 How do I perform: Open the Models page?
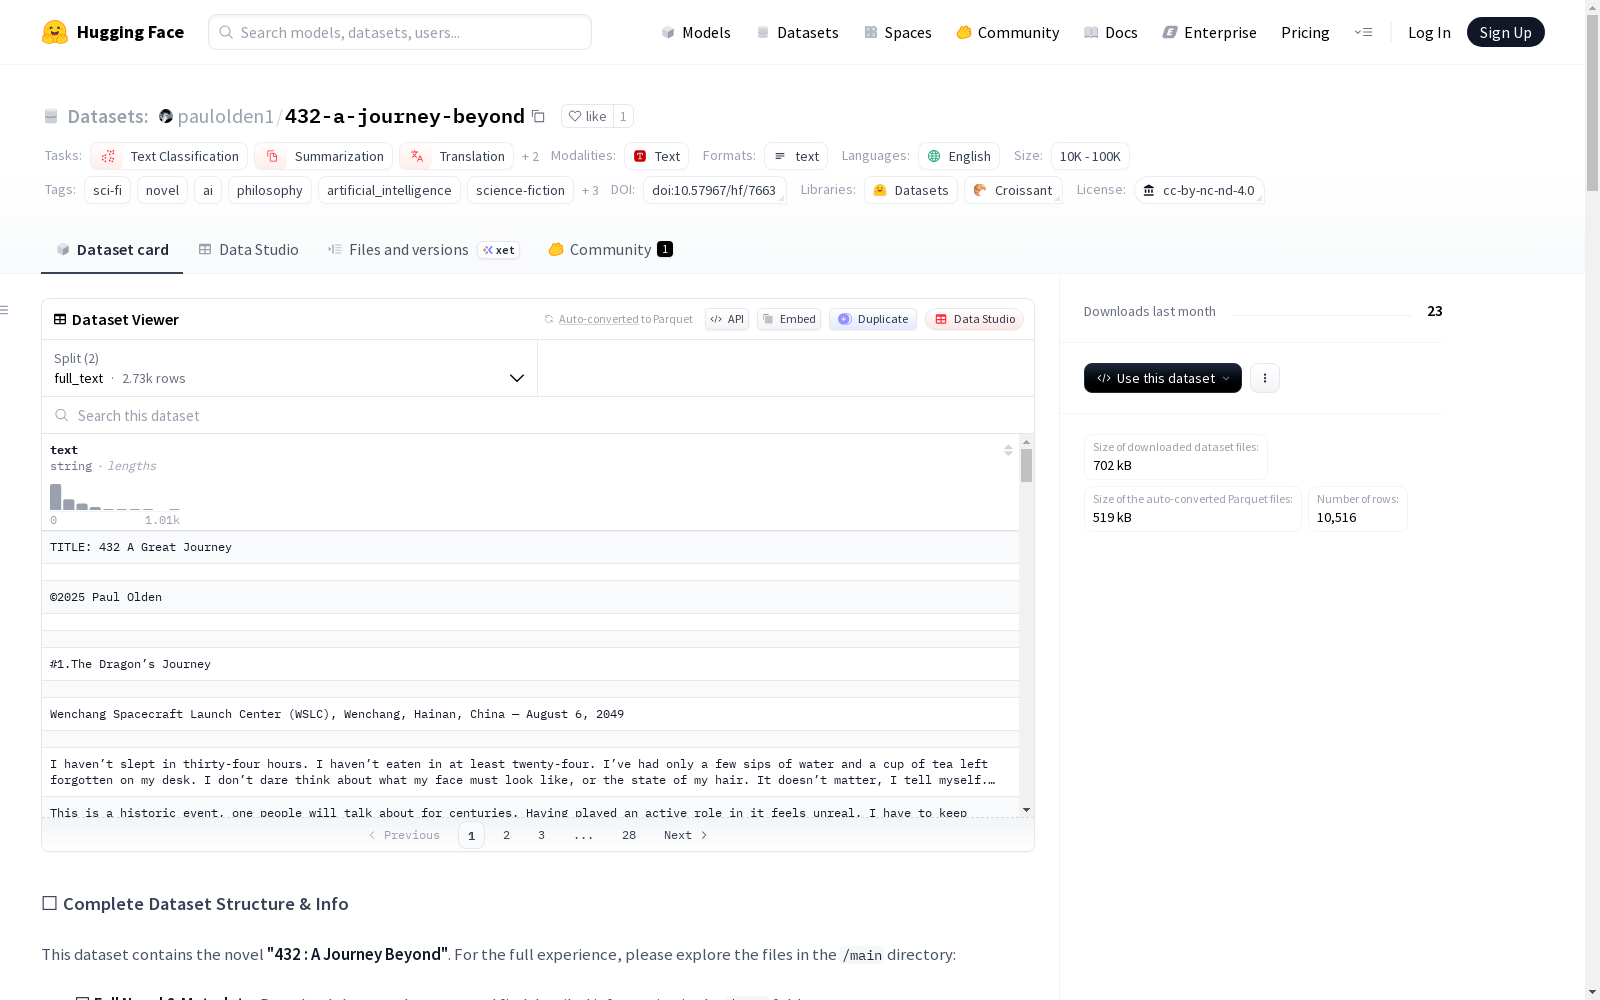tap(696, 32)
